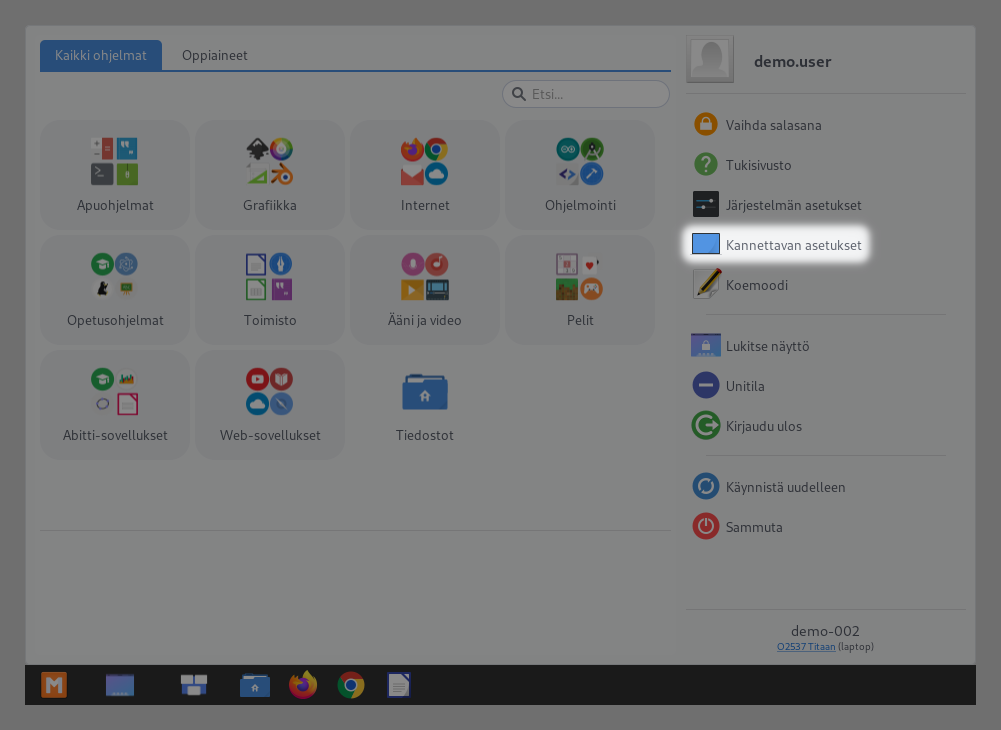
Task: Open the Ääni ja video group
Action: [x=425, y=290]
